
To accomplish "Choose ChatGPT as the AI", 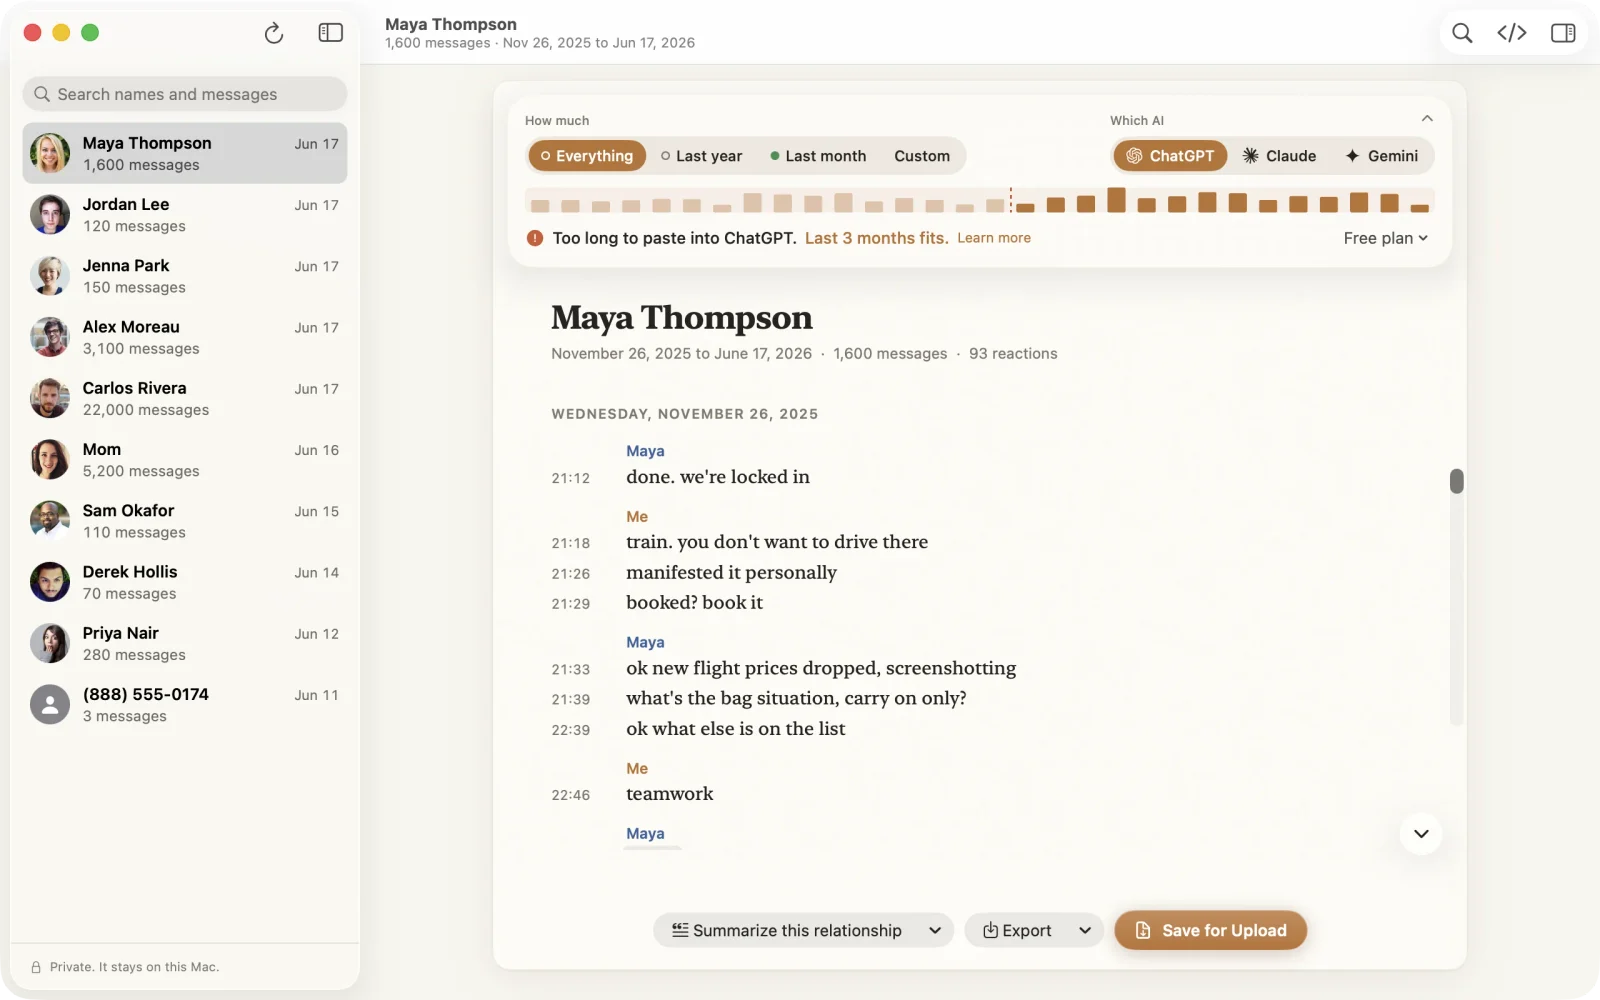I will (1170, 156).
